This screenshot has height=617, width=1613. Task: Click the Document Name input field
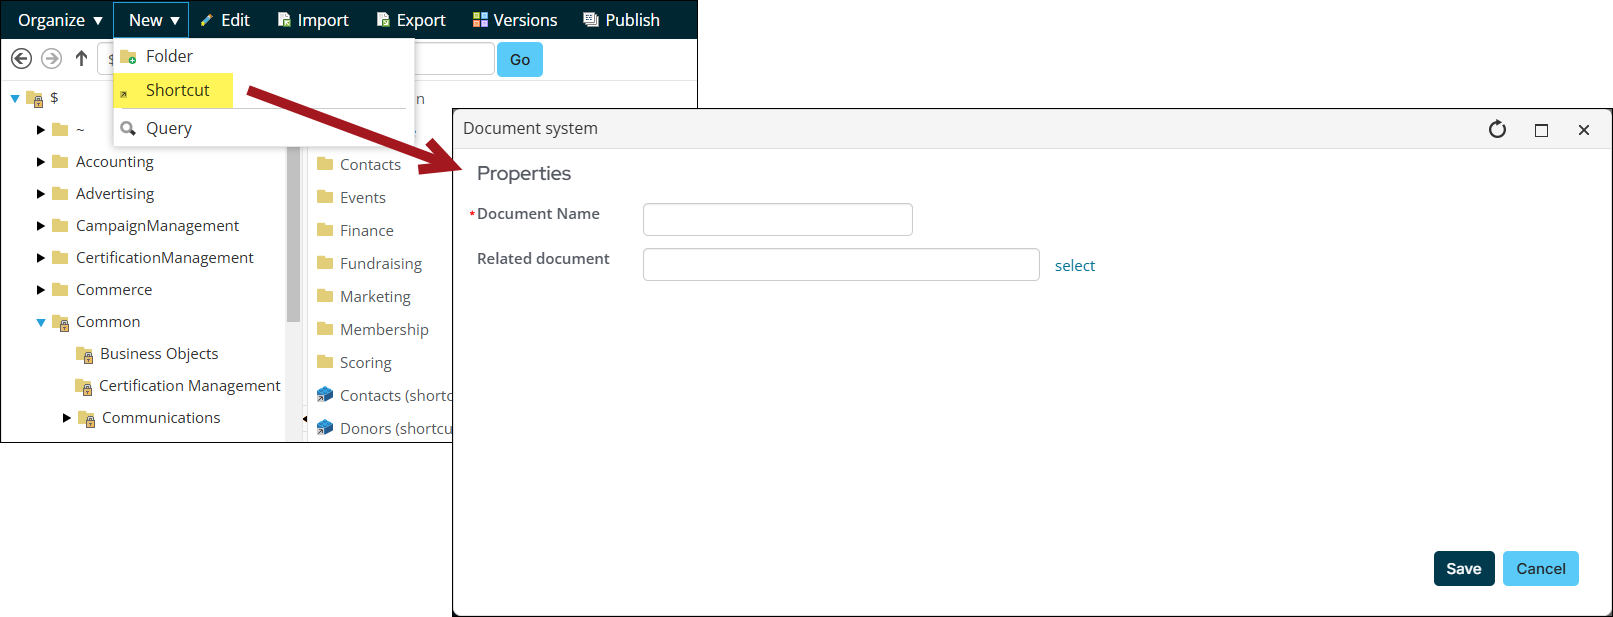[778, 219]
